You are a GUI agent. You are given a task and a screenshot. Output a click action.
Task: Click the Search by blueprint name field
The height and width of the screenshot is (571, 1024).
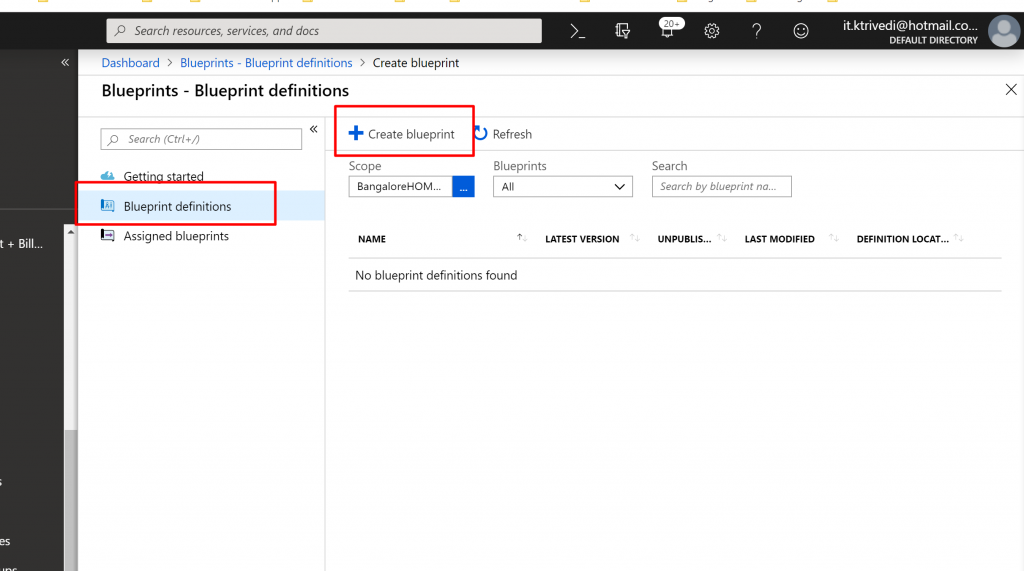coord(721,187)
